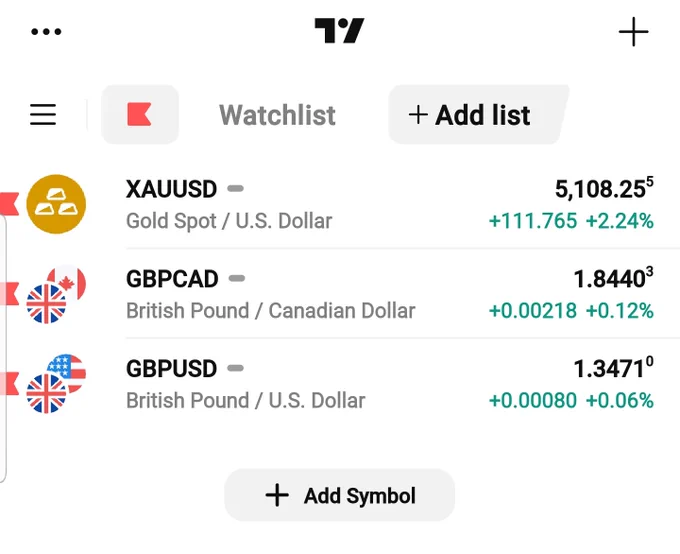Click the gold bars XAUUSD icon
The image size is (680, 554).
point(56,204)
